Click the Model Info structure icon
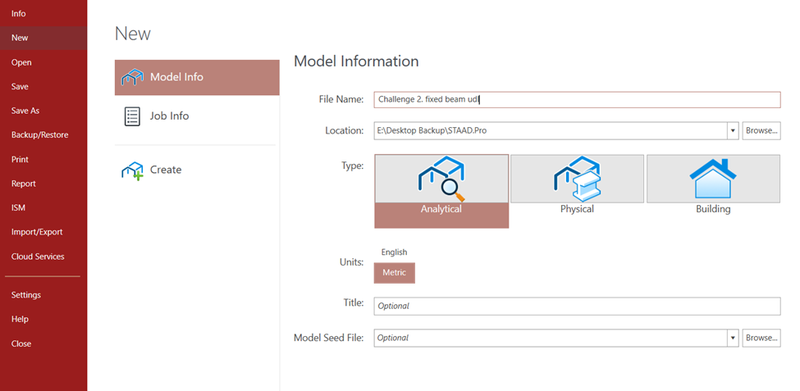Viewport: 800px width, 391px height. (x=132, y=78)
